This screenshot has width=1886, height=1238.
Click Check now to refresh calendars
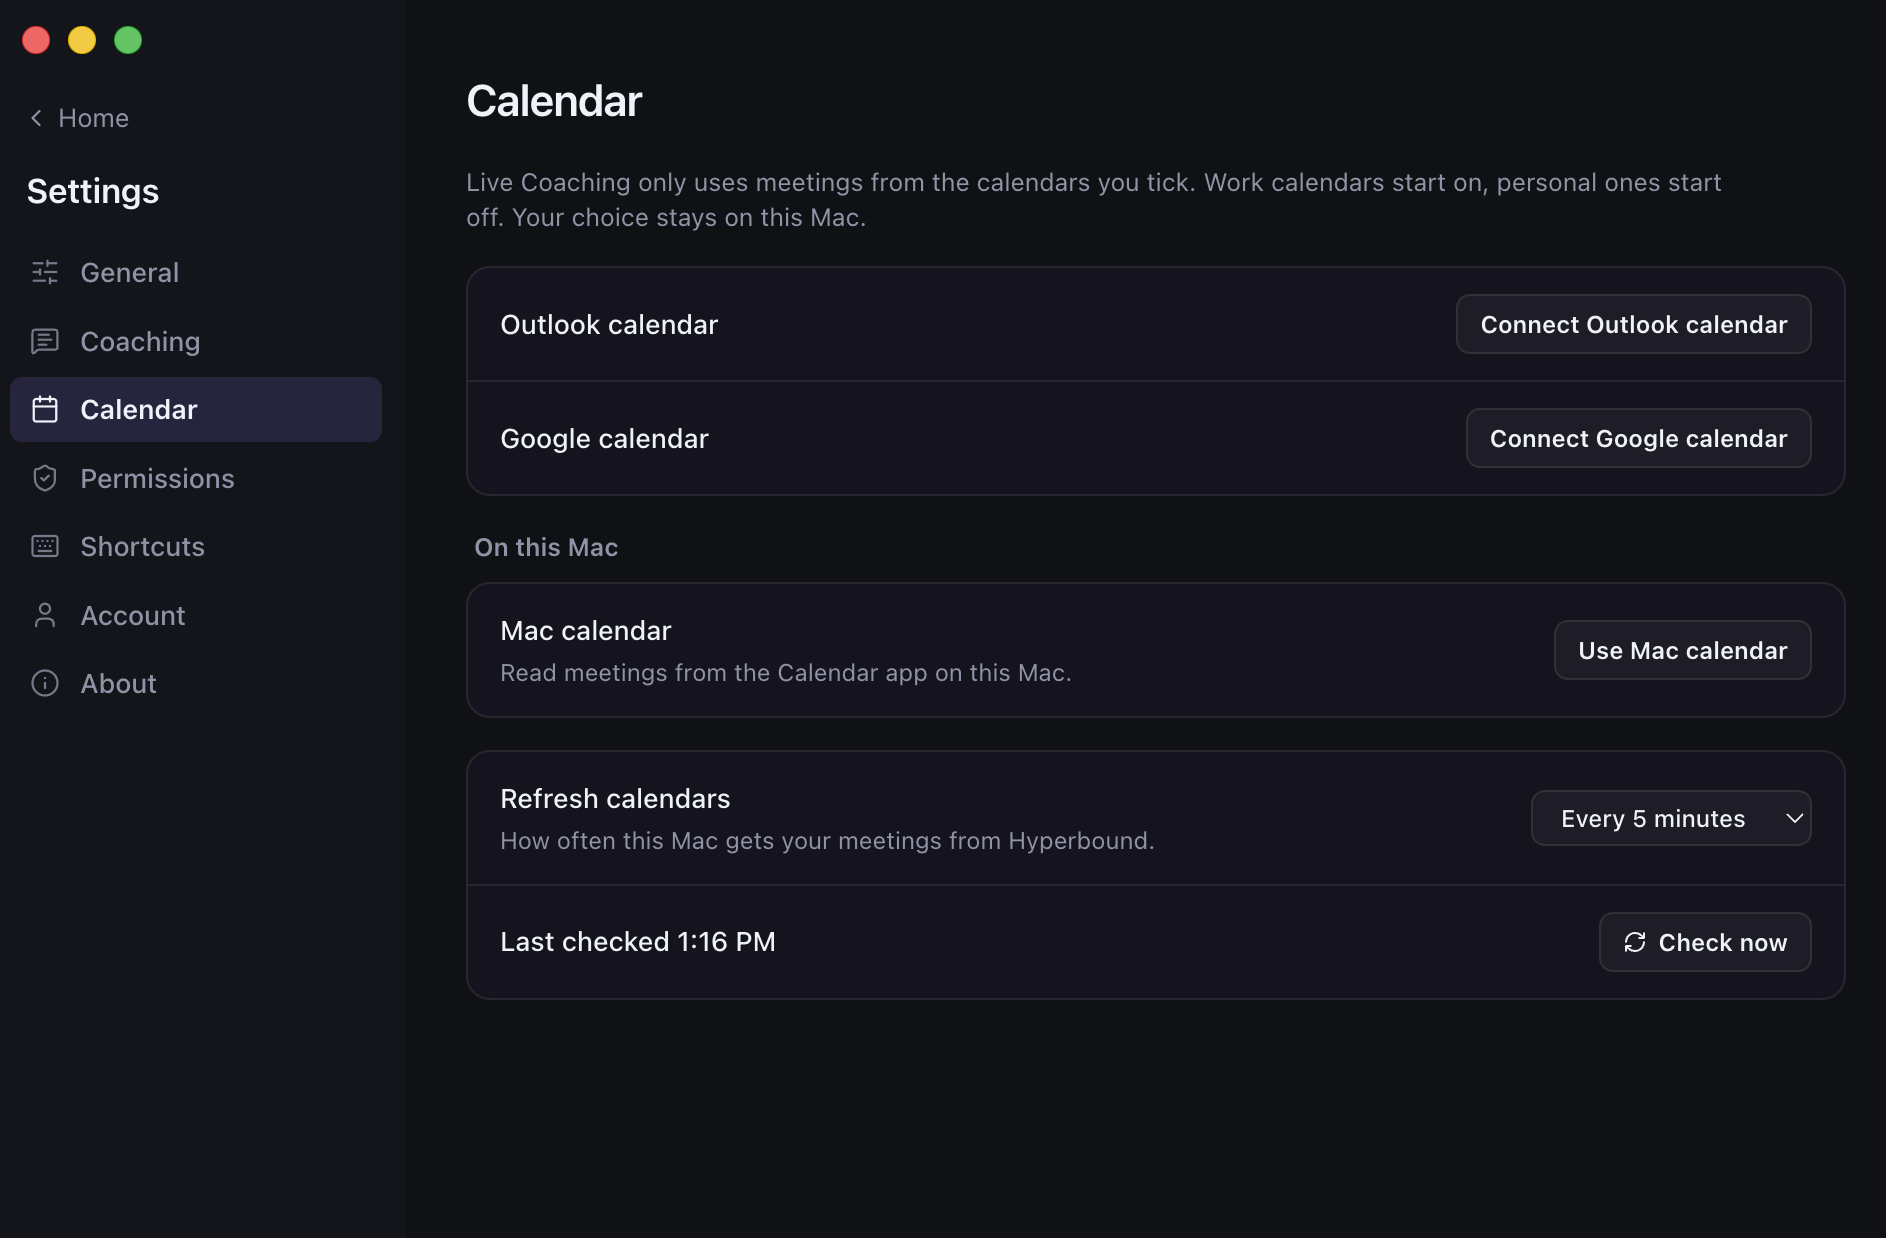click(x=1705, y=942)
